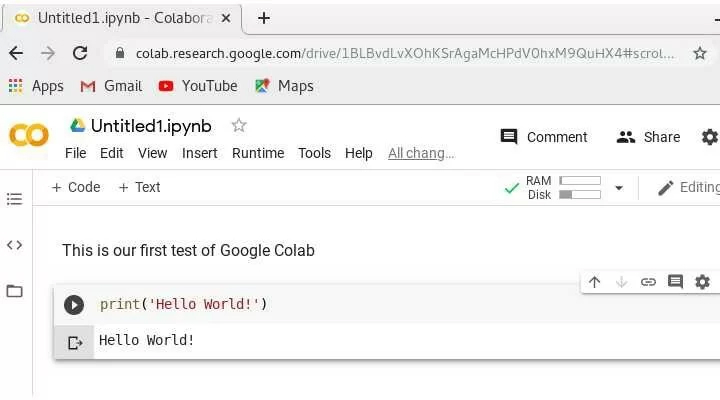Expand the RAM and Disk dropdown arrow
The width and height of the screenshot is (720, 400).
coord(619,188)
